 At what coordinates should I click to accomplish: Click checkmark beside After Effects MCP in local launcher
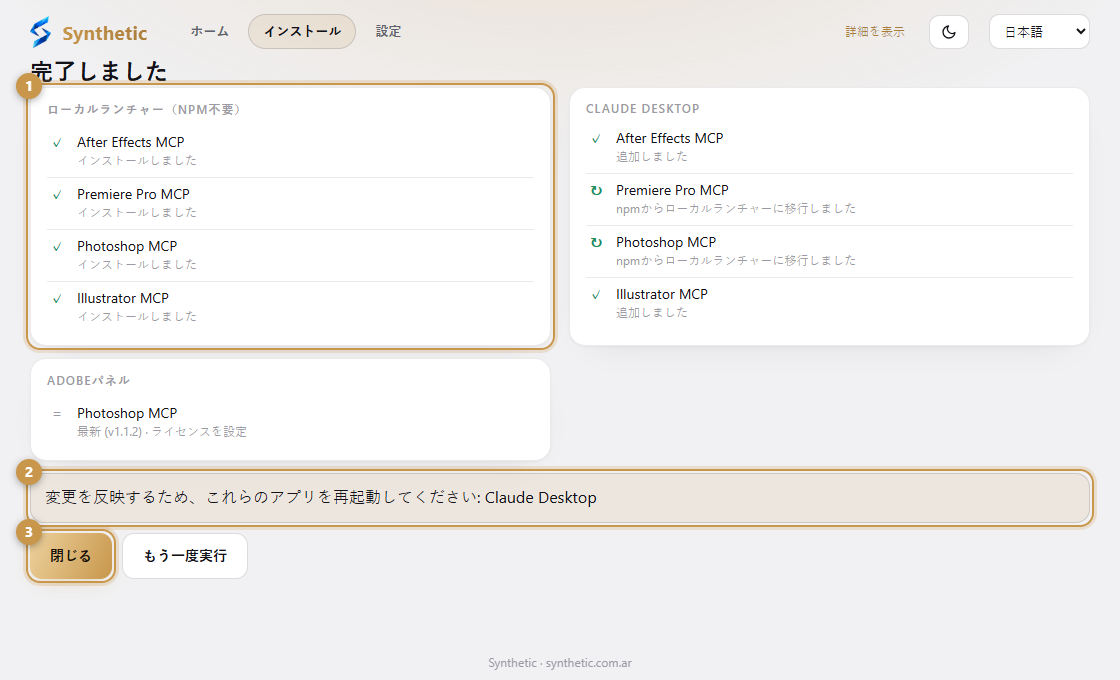[57, 143]
